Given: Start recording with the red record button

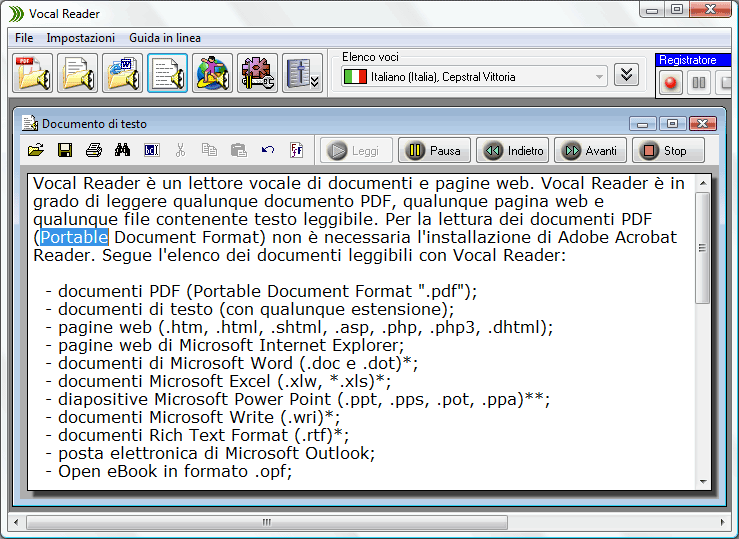Looking at the screenshot, I should pyautogui.click(x=670, y=83).
